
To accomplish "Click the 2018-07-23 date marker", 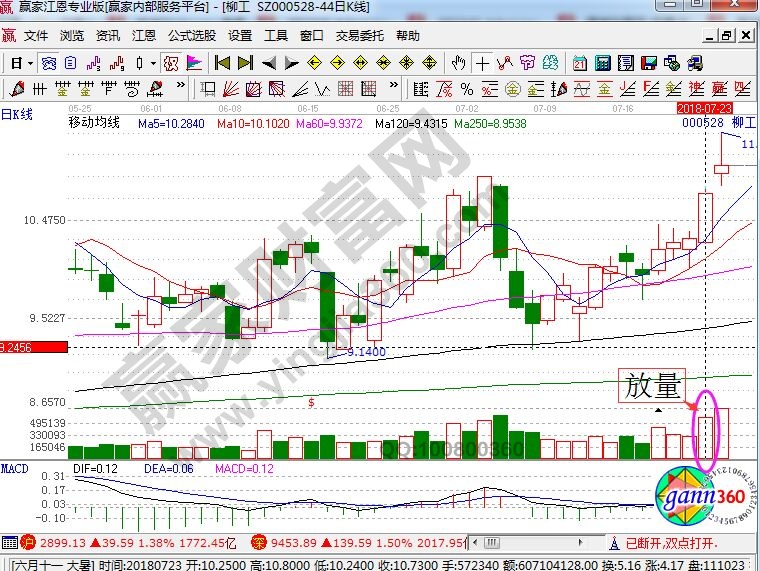I will [705, 107].
